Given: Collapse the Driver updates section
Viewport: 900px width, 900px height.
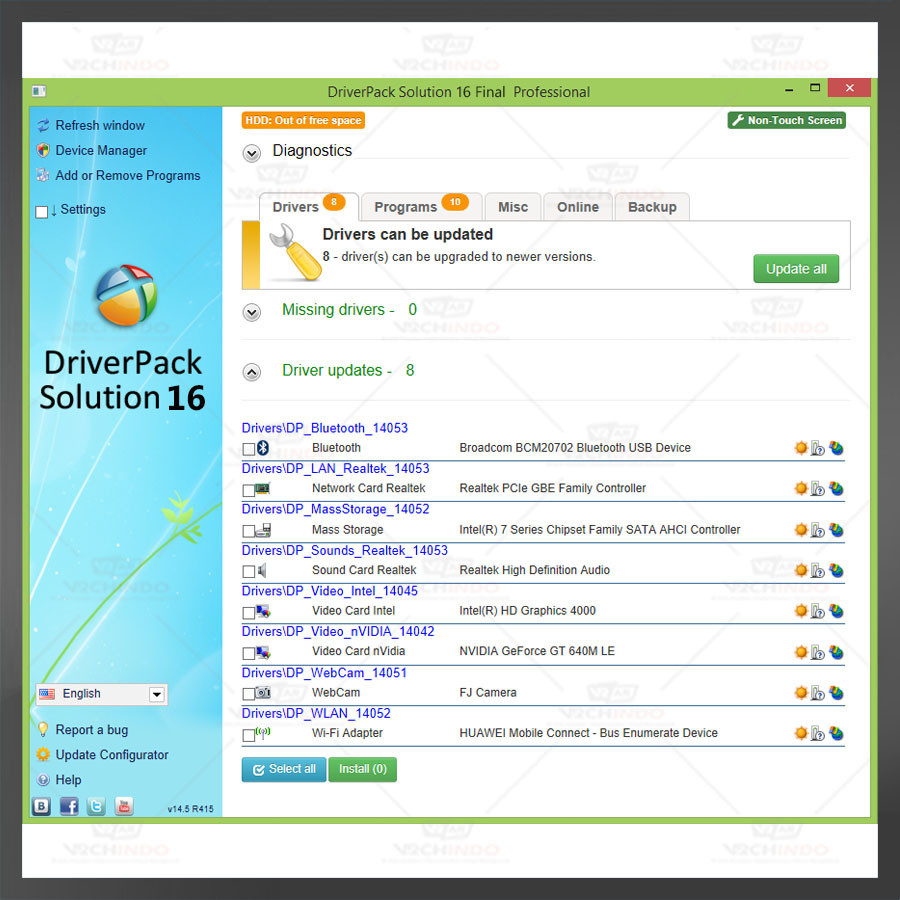Looking at the screenshot, I should [252, 372].
